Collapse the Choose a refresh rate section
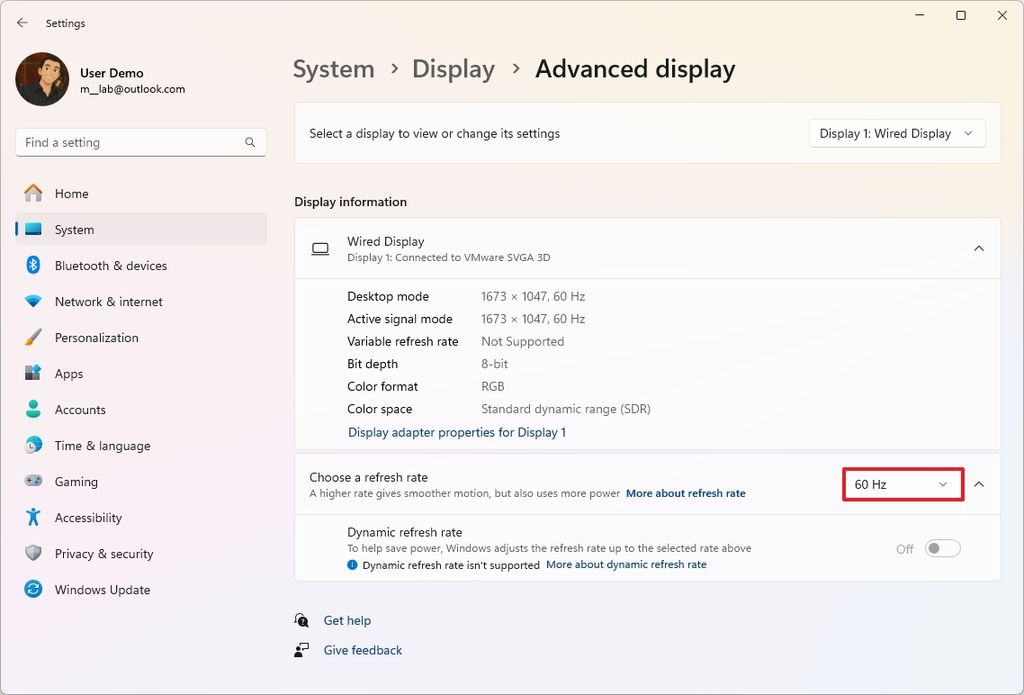The height and width of the screenshot is (695, 1024). tap(979, 484)
